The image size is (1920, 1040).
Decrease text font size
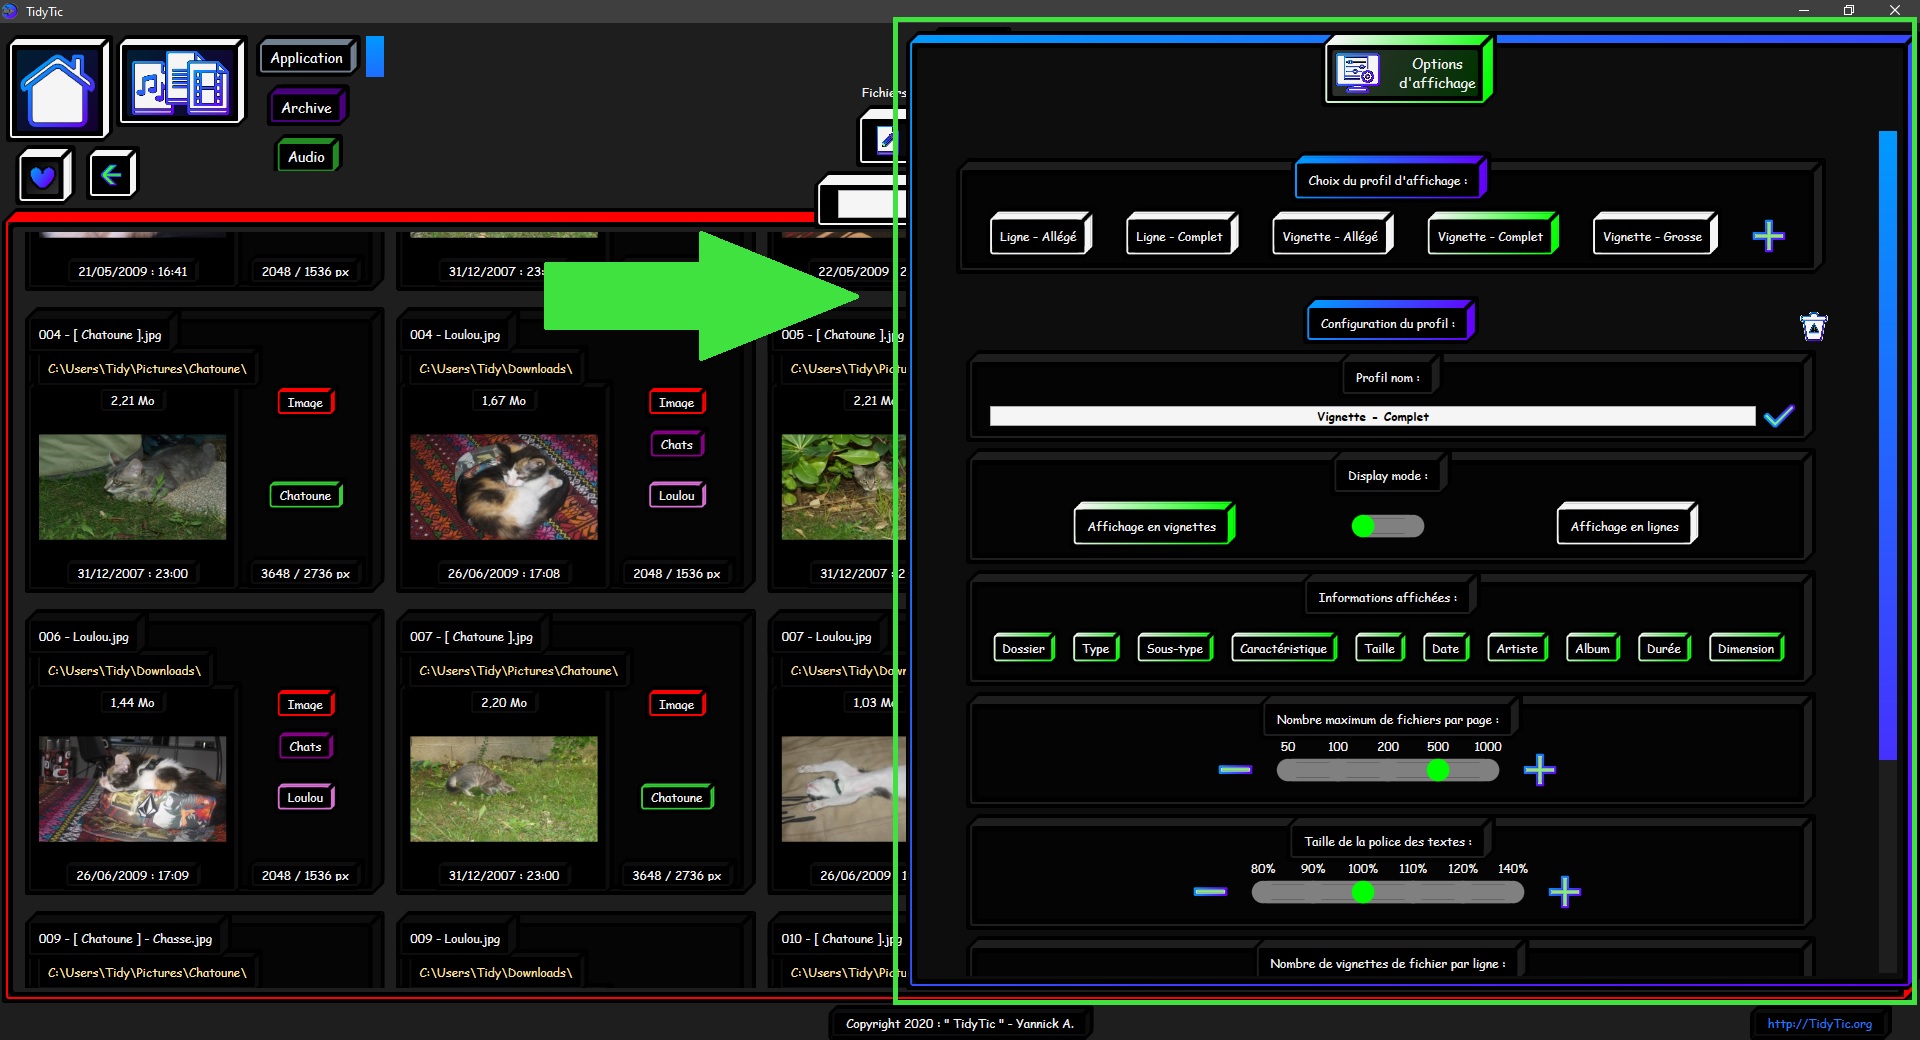pos(1210,891)
